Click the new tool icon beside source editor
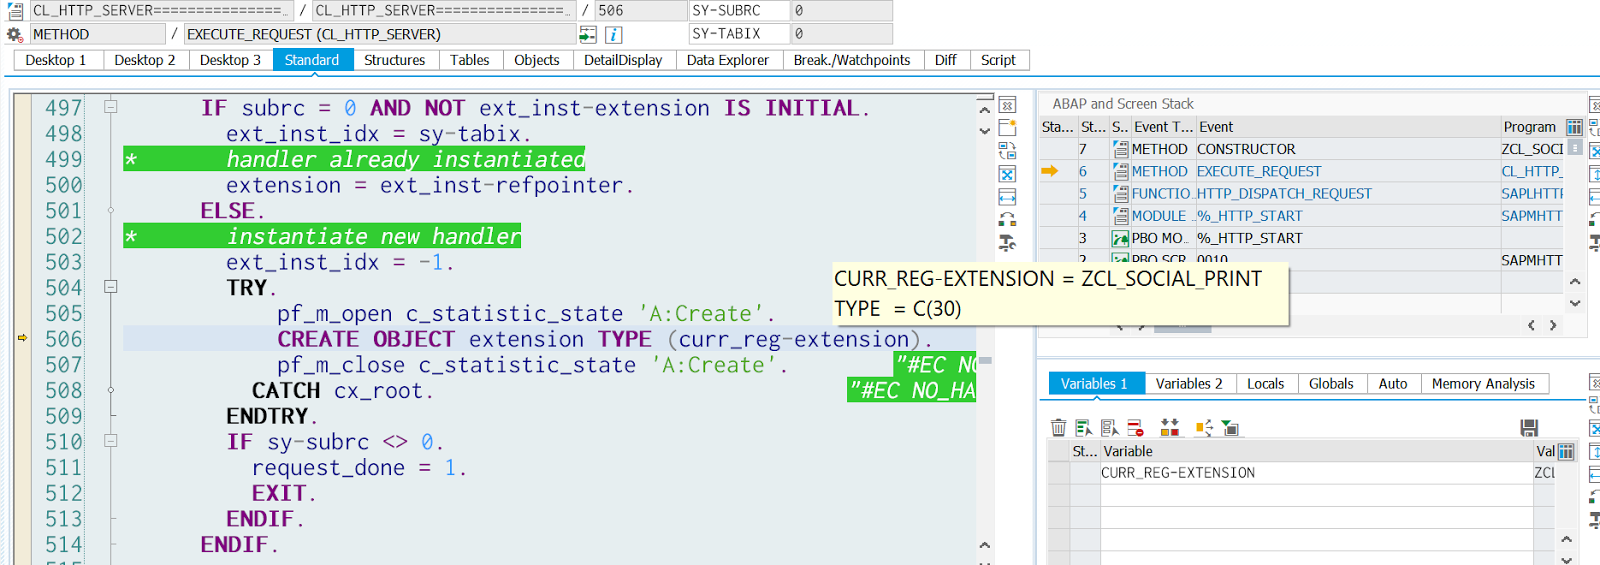The height and width of the screenshot is (565, 1600). point(1007,128)
